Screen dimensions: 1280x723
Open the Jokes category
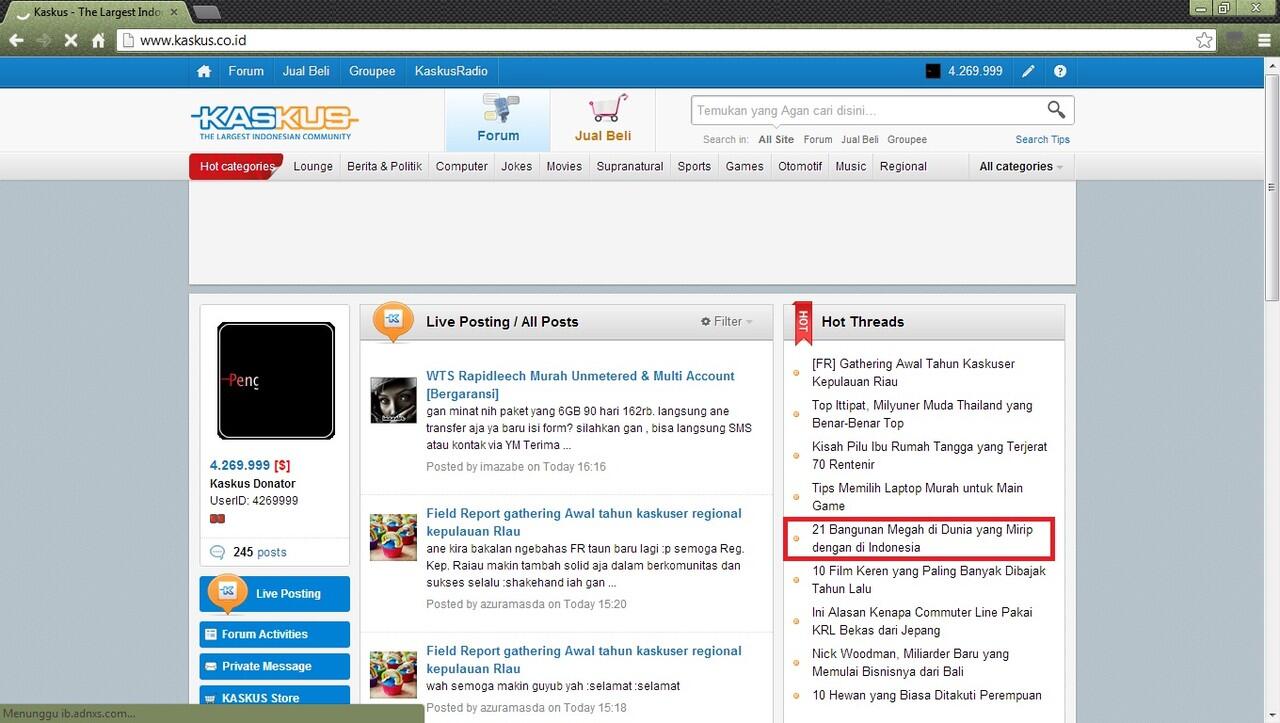[x=517, y=166]
